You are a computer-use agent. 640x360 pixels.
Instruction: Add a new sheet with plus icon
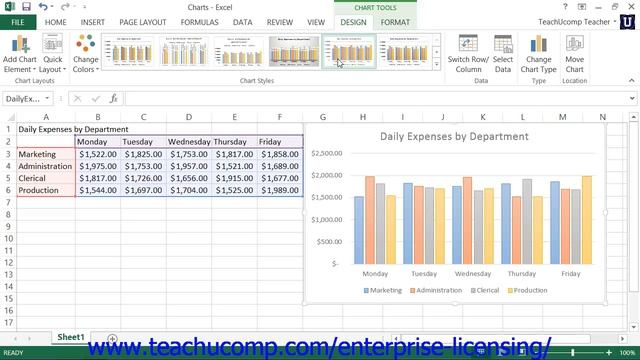pyautogui.click(x=112, y=338)
